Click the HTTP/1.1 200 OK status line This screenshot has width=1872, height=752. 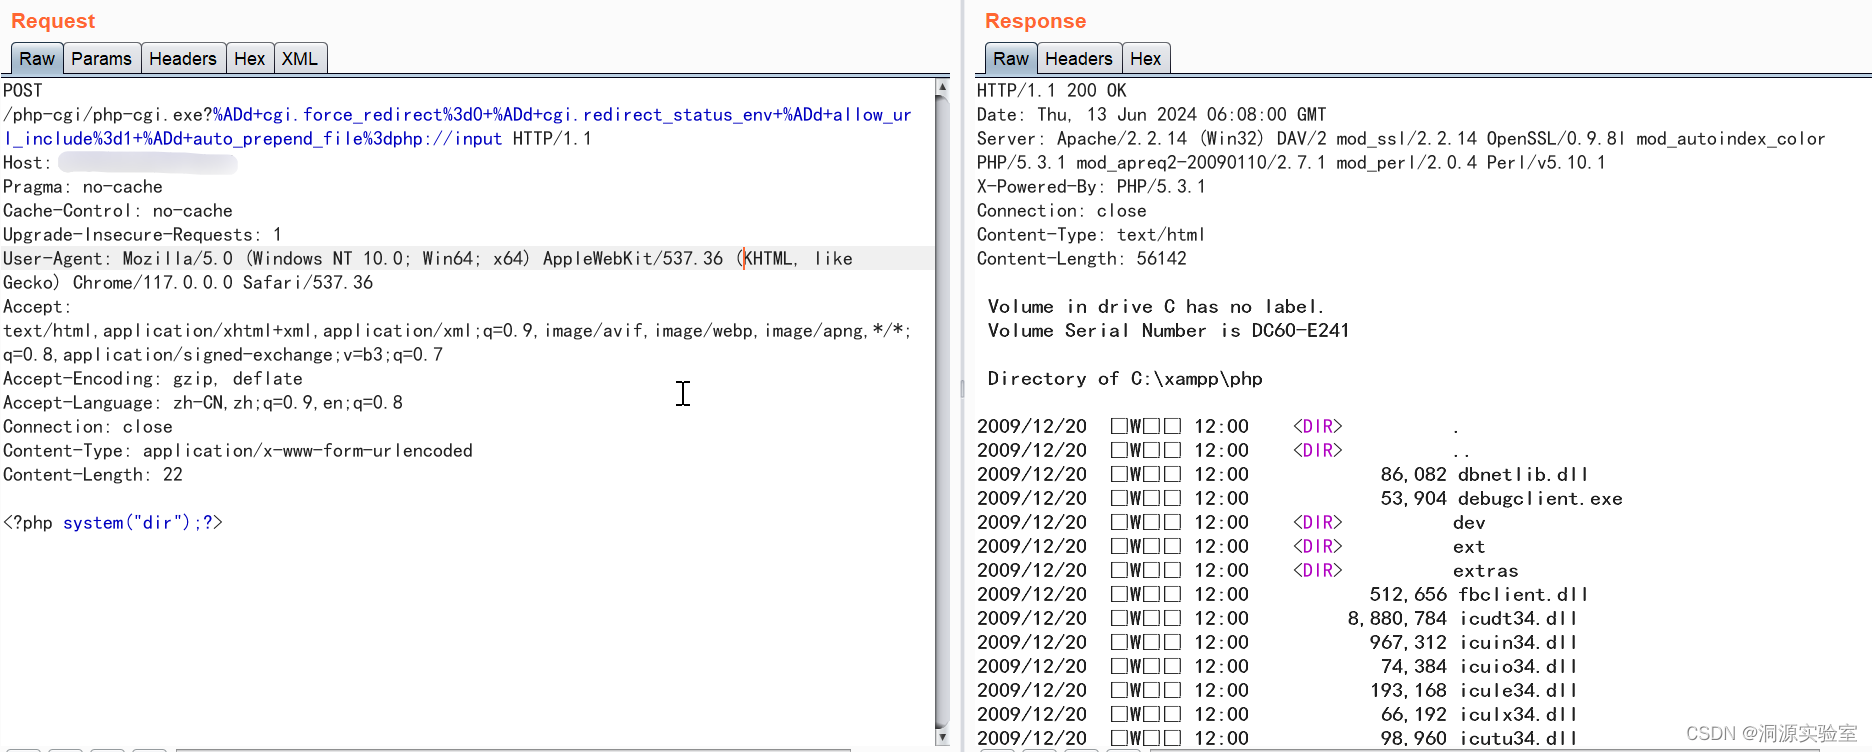[1052, 91]
